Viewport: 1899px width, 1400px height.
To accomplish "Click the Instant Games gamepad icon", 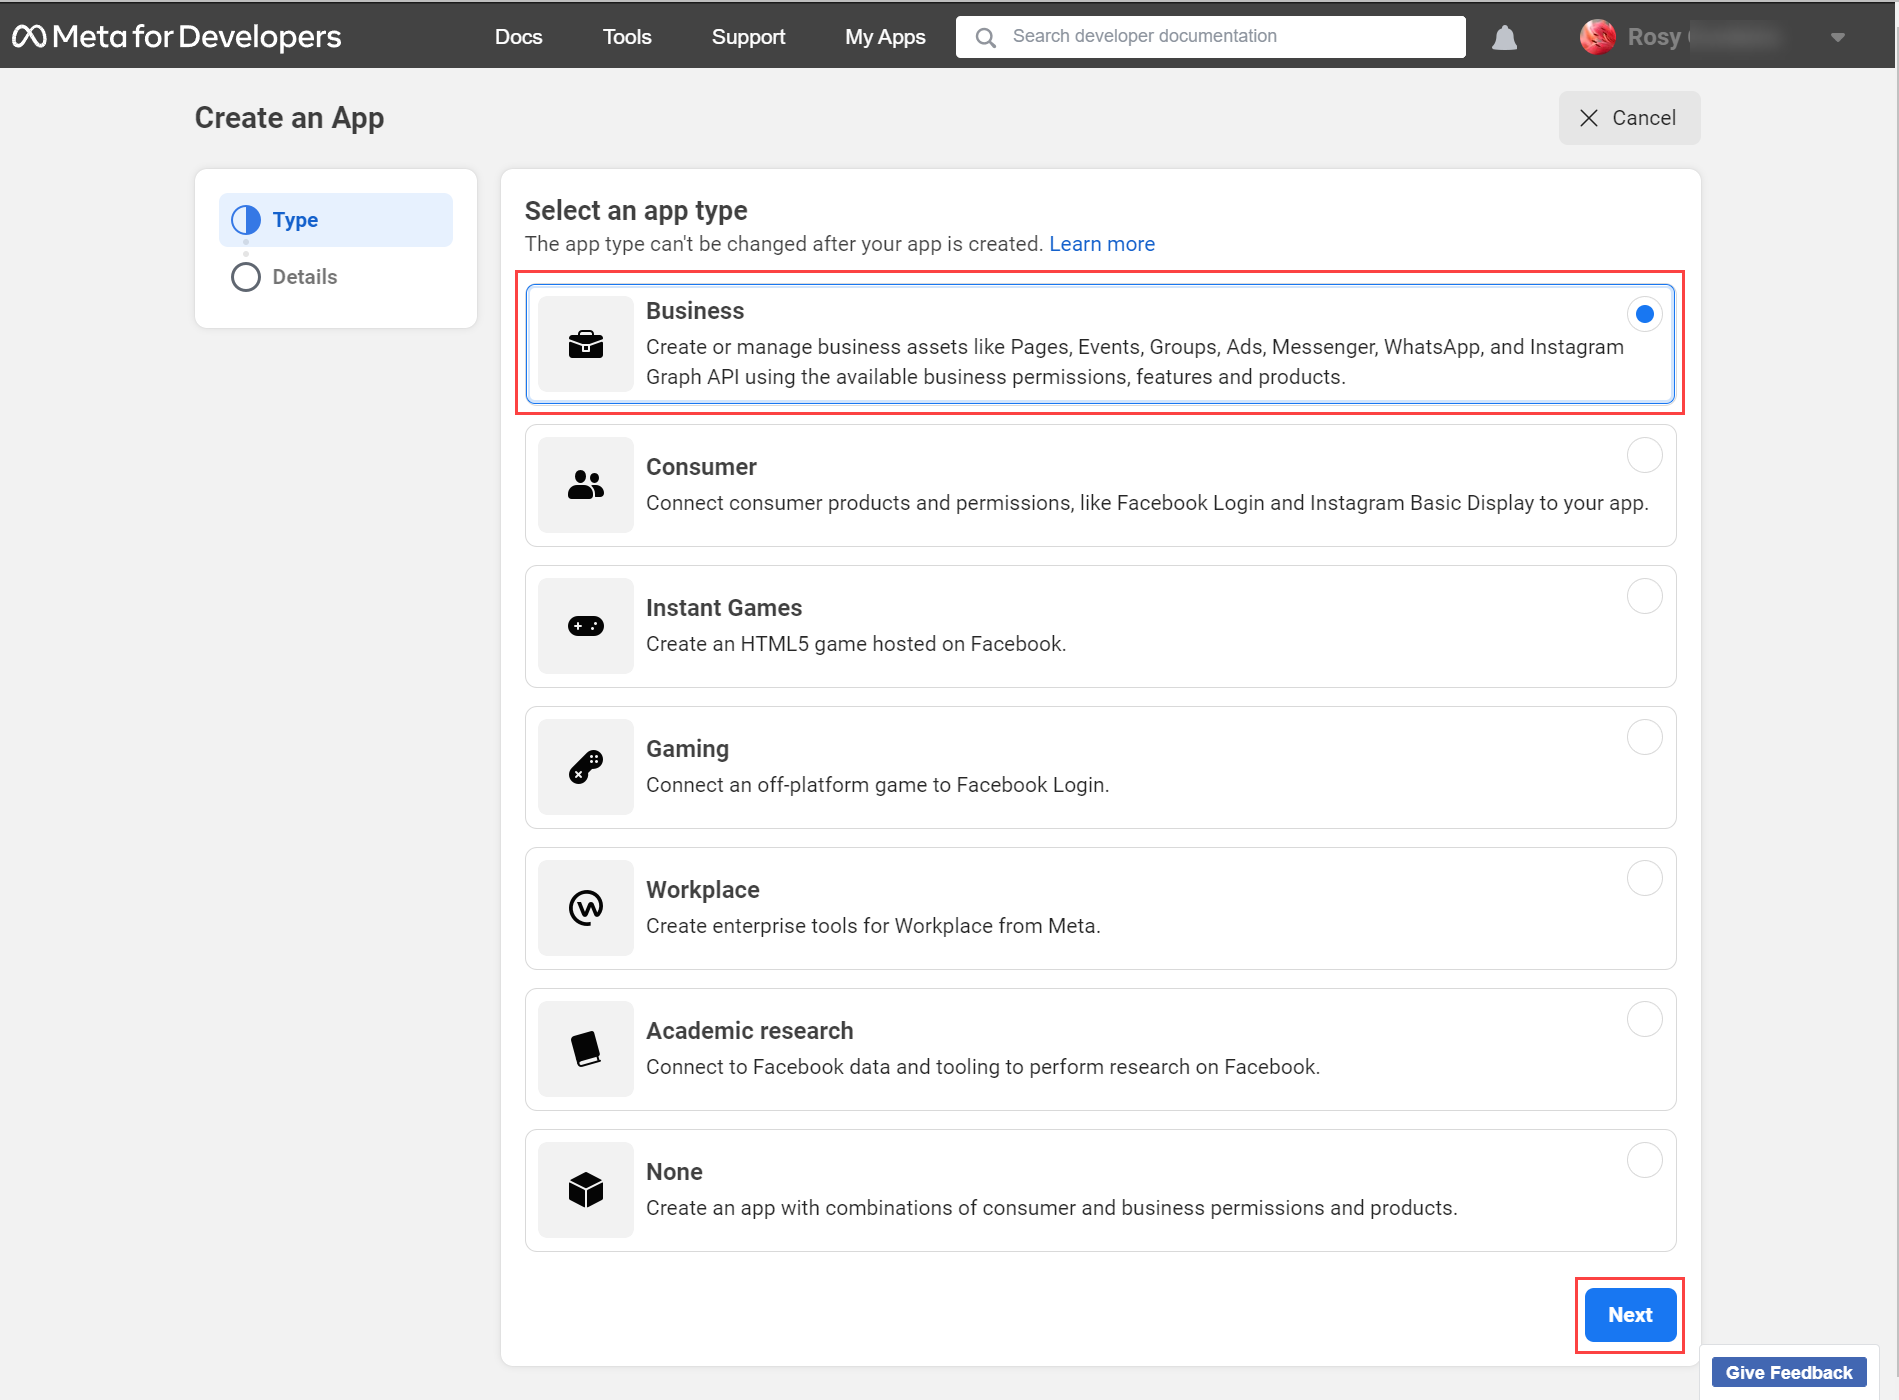I will point(585,626).
